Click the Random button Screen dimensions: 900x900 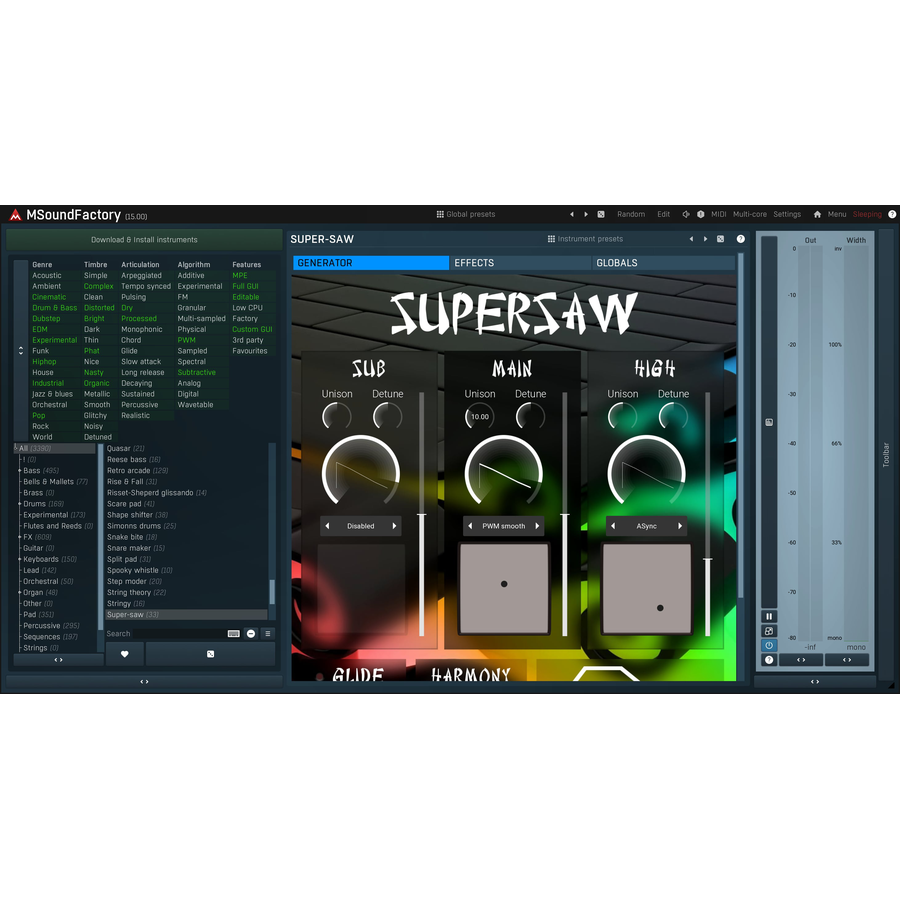pos(631,214)
